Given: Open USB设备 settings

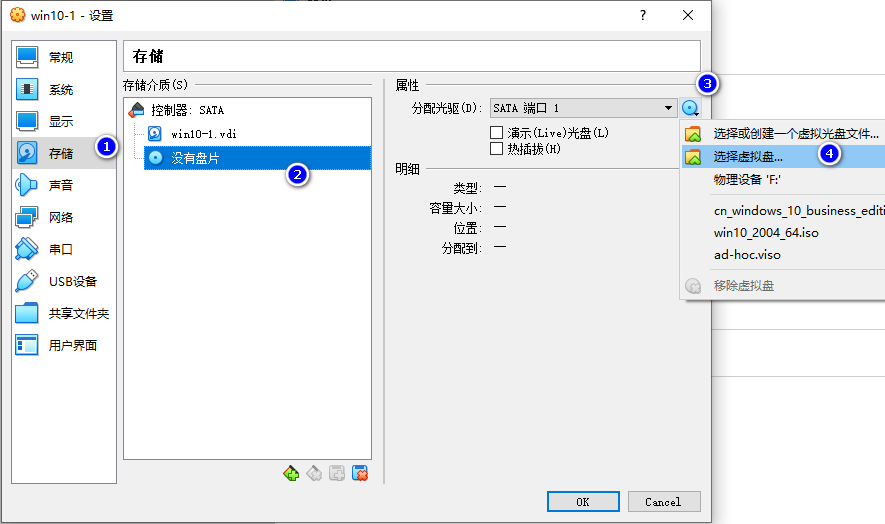Looking at the screenshot, I should (70, 281).
